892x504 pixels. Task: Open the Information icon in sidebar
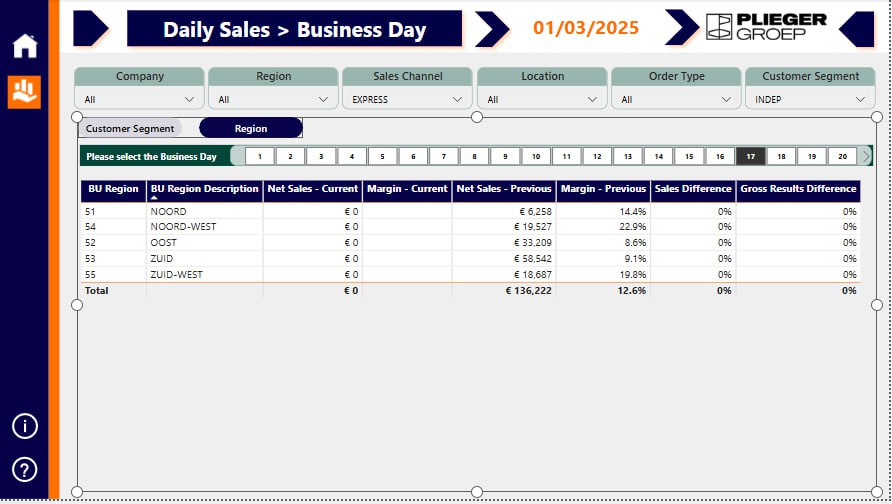point(24,426)
